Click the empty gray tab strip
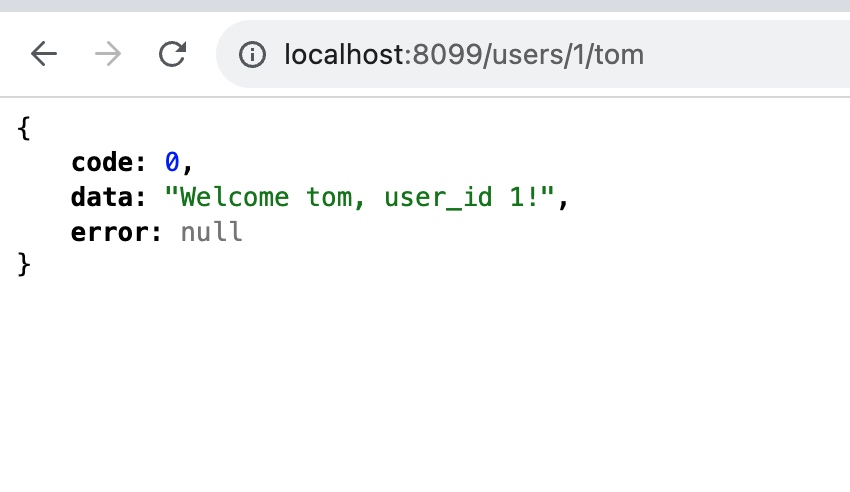The height and width of the screenshot is (492, 850). 425,6
